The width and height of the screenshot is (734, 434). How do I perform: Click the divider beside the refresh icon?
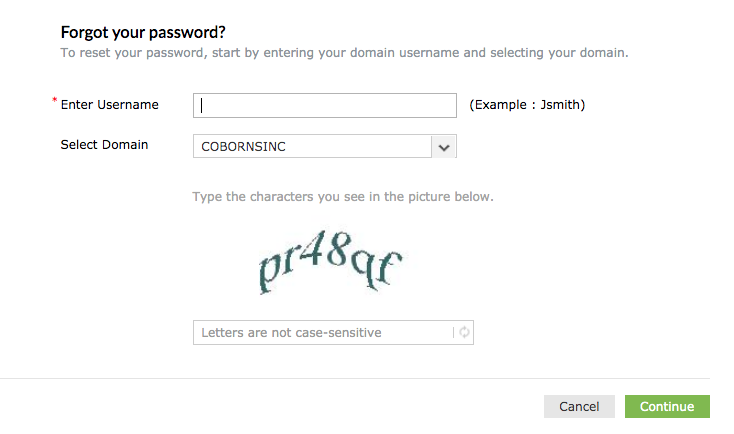(x=453, y=332)
